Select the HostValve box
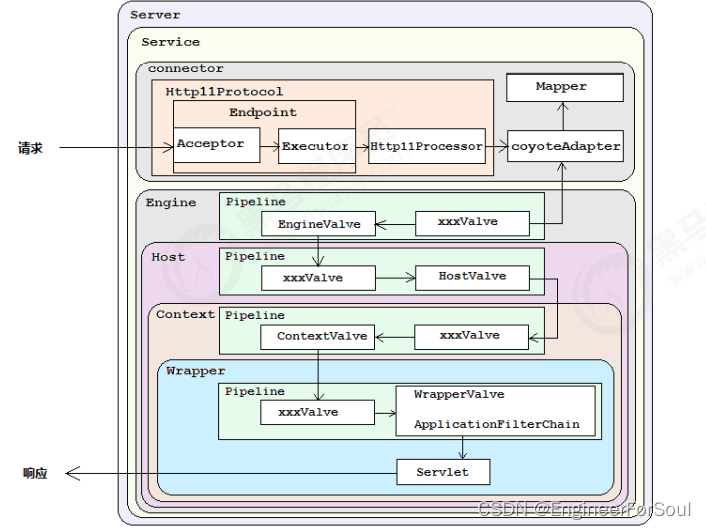This screenshot has height=529, width=706. (x=472, y=278)
